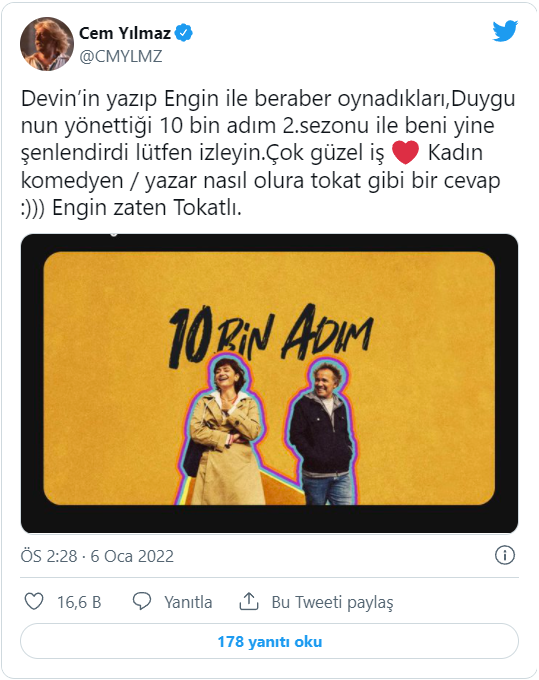Open Cem Yılmaz's profile avatar

click(47, 44)
